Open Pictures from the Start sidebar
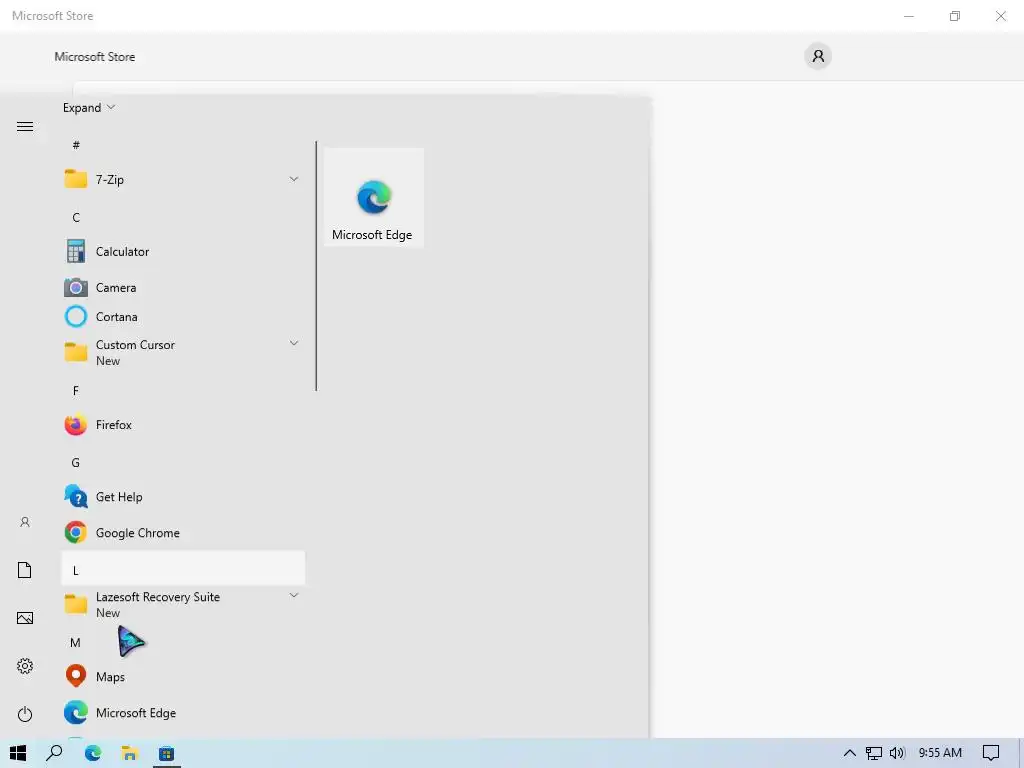Screen dimensions: 1024x768 (x=25, y=618)
